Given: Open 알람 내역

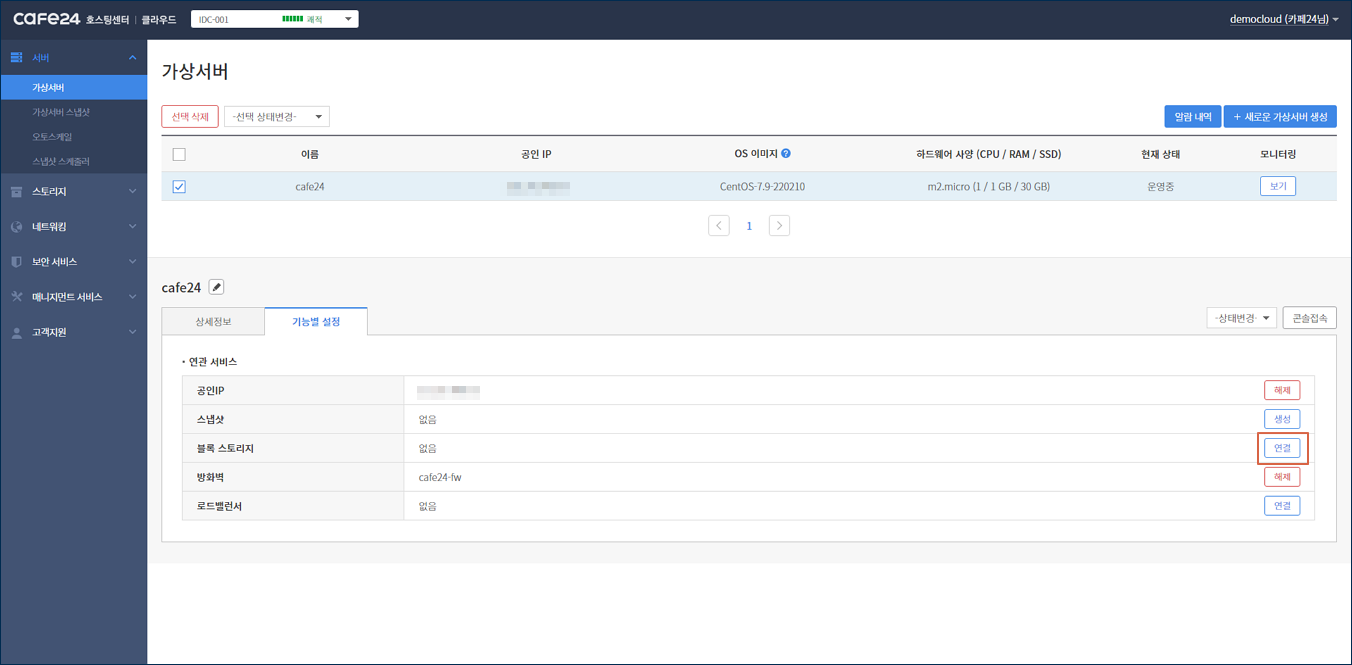Looking at the screenshot, I should coord(1193,117).
